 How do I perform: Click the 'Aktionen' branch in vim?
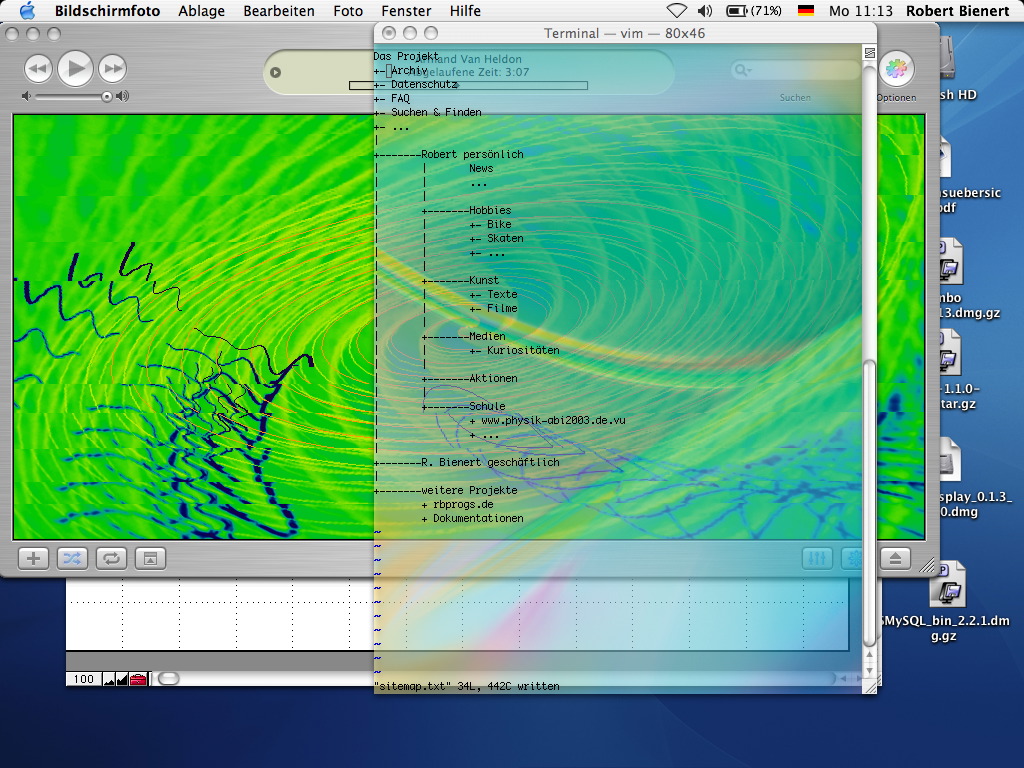(493, 378)
